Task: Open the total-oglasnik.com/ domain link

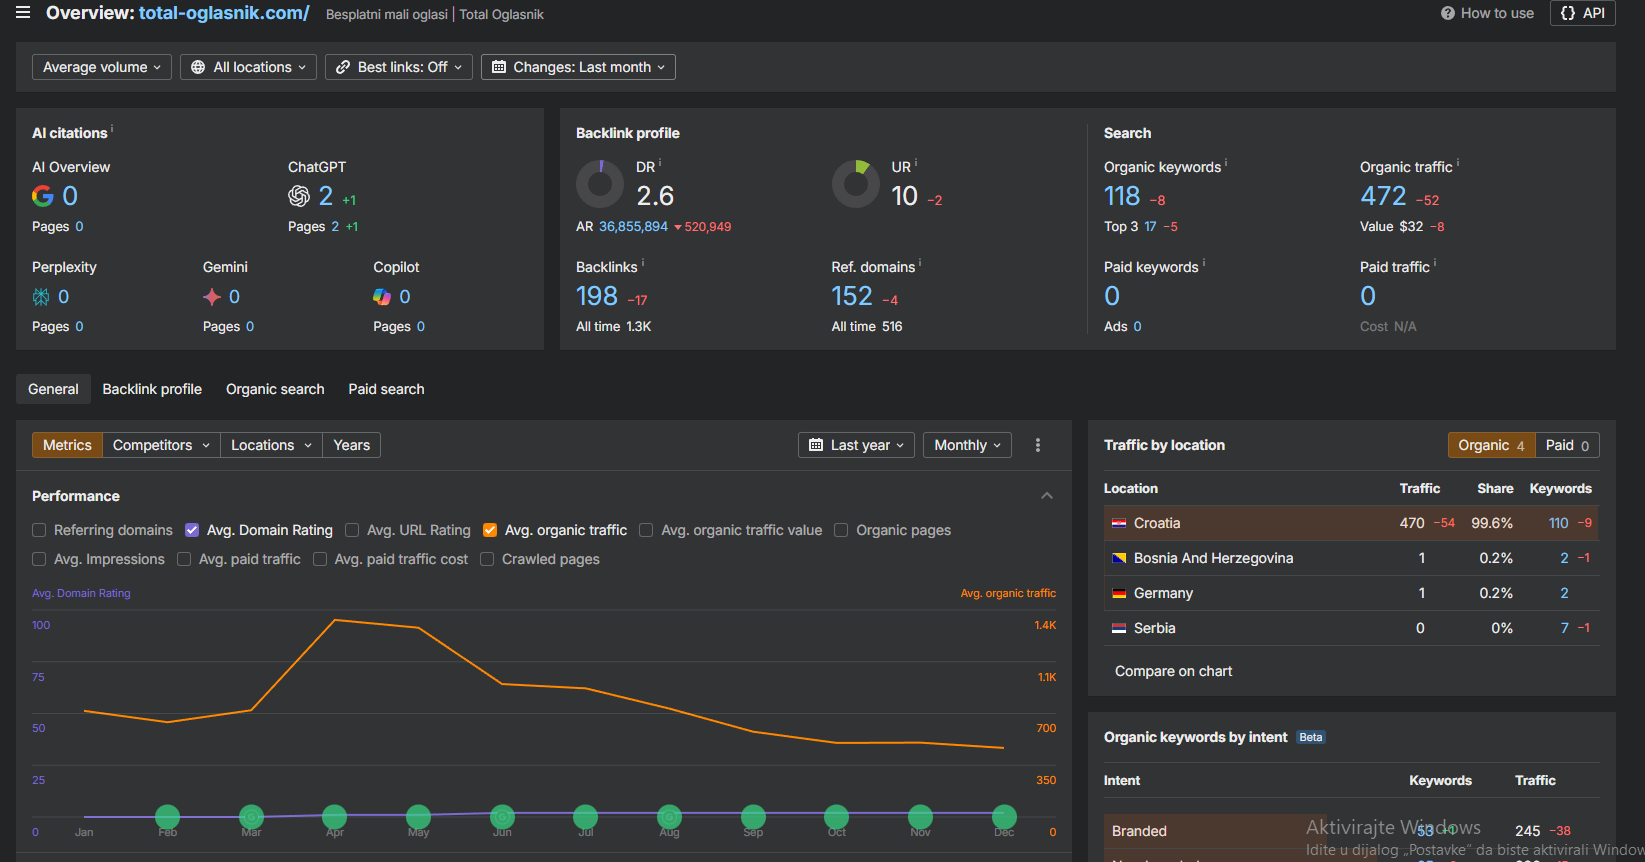Action: click(224, 13)
